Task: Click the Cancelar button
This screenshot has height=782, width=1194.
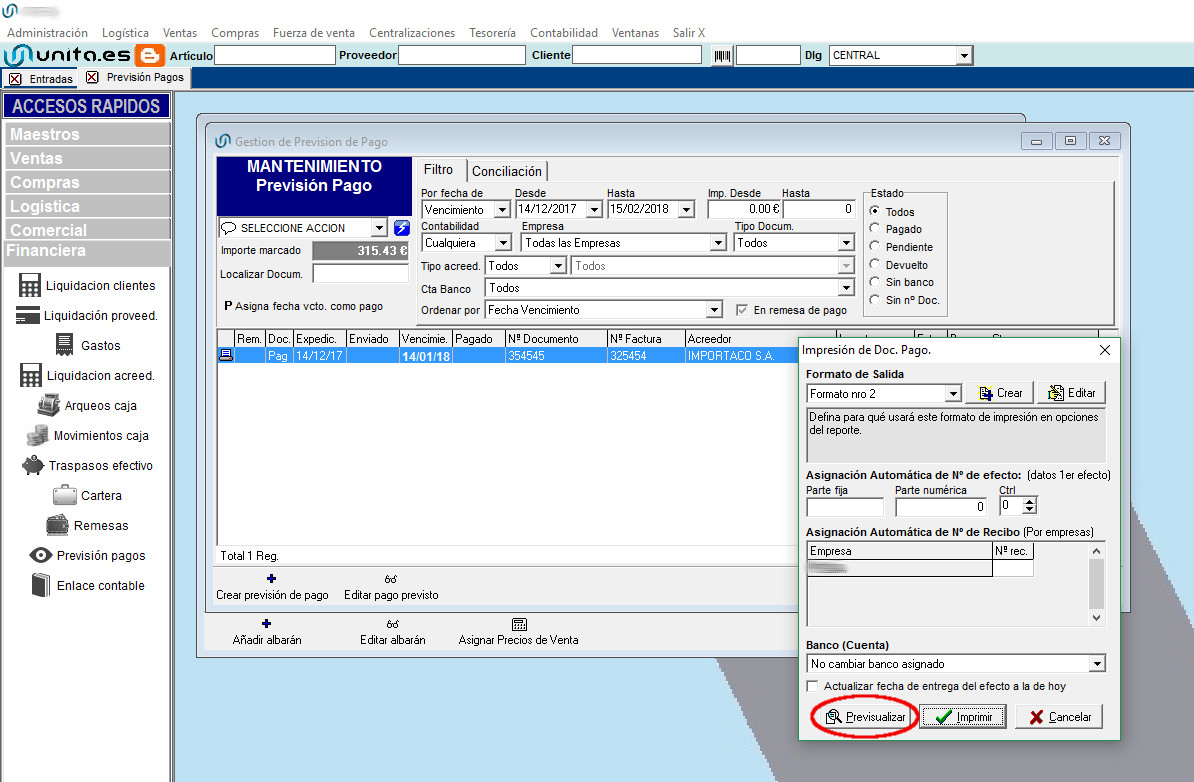Action: coord(1059,717)
